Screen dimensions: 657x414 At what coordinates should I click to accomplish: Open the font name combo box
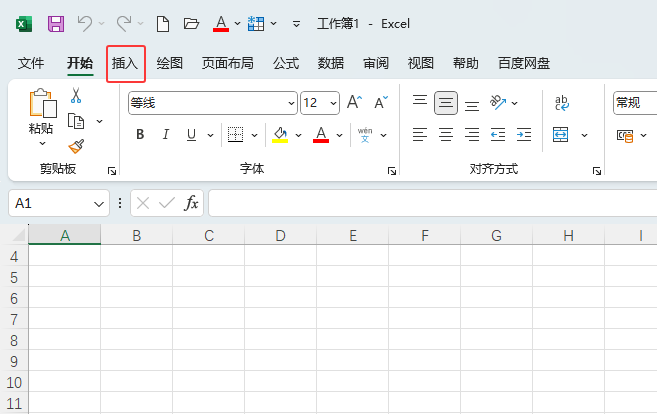[213, 103]
